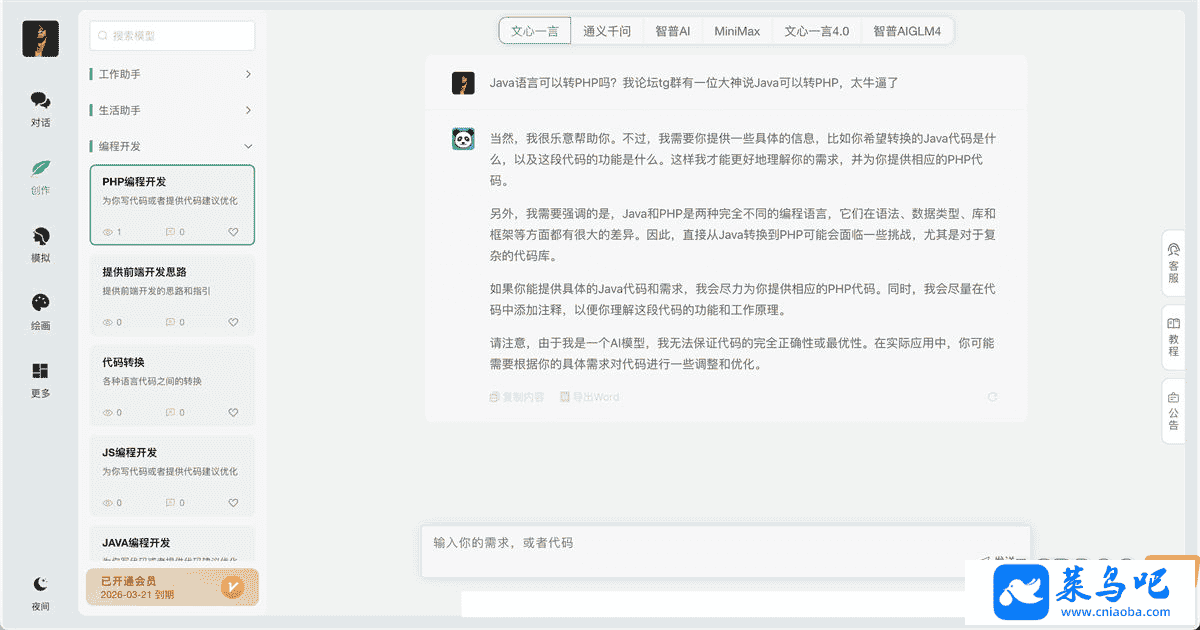Screen dimensions: 1200x630
Task: Expand the 生活助手 category
Action: pos(248,110)
